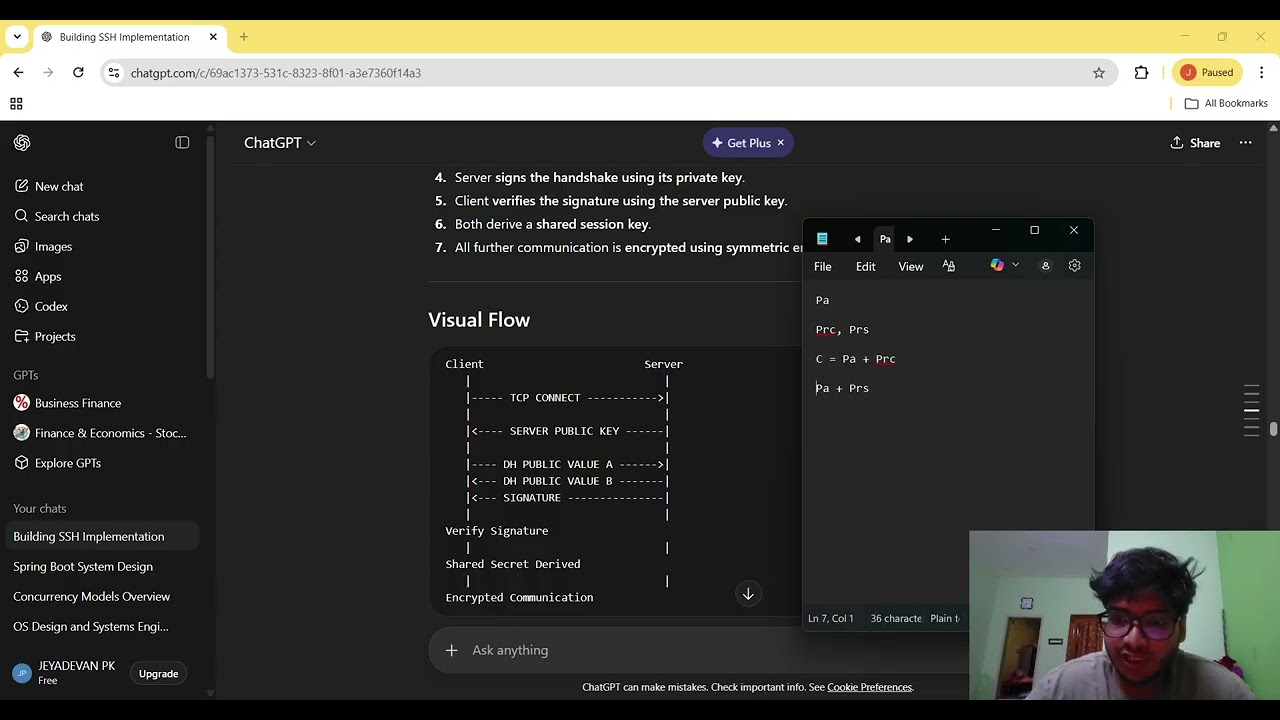This screenshot has height=720, width=1280.
Task: Click the Share button label
Action: click(x=1204, y=143)
